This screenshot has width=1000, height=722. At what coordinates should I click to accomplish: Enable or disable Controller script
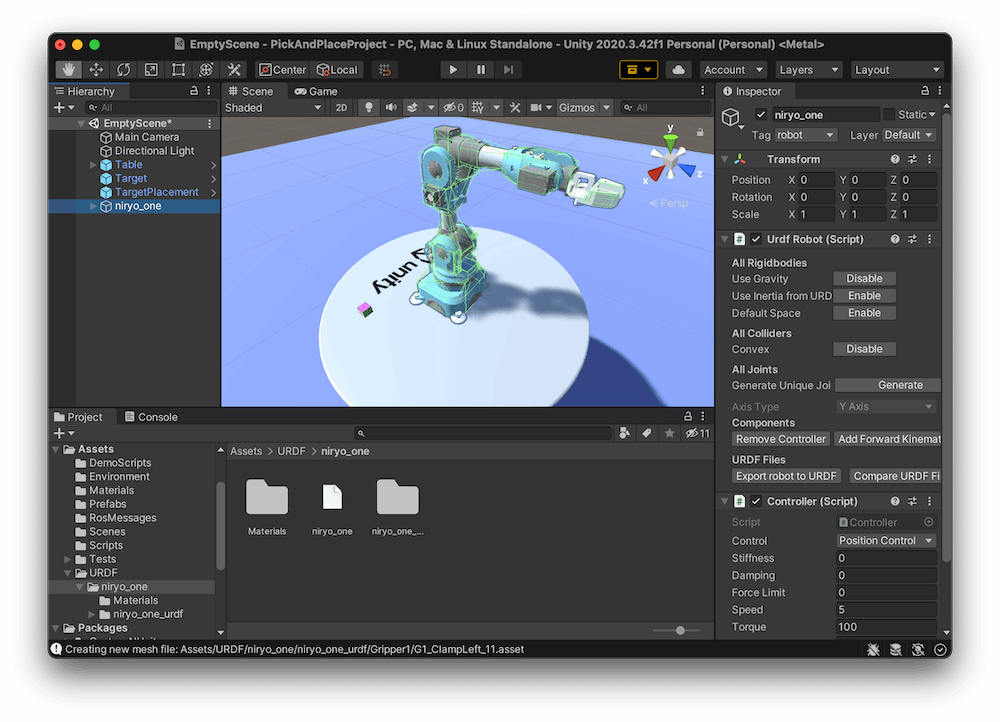click(x=756, y=501)
